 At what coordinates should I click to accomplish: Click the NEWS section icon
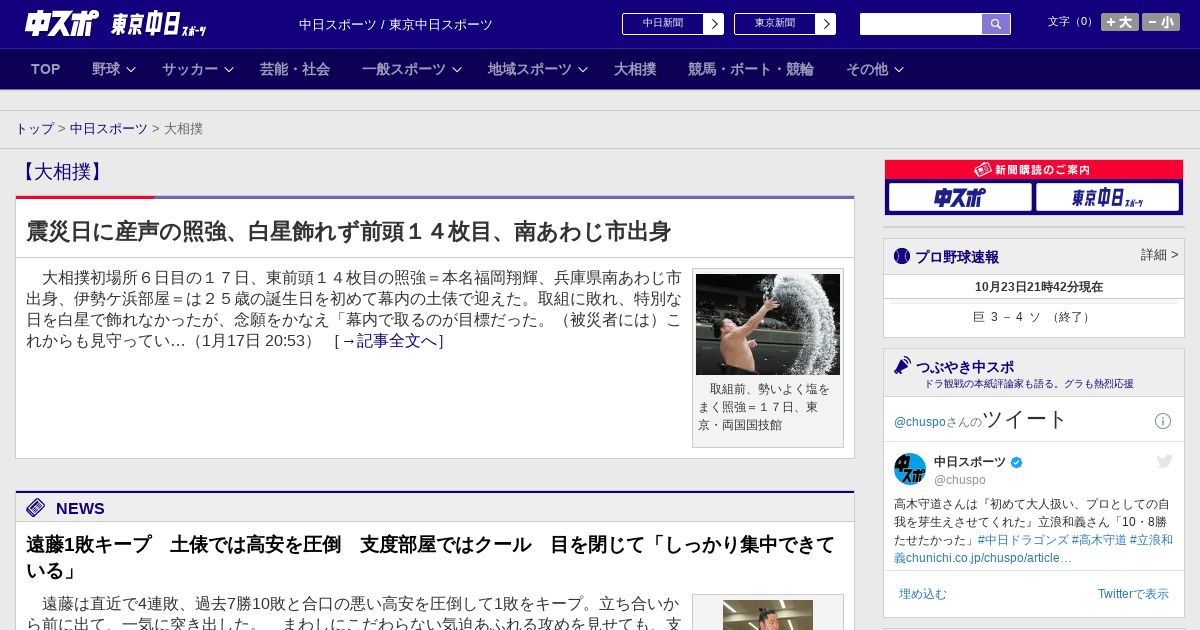[36, 508]
